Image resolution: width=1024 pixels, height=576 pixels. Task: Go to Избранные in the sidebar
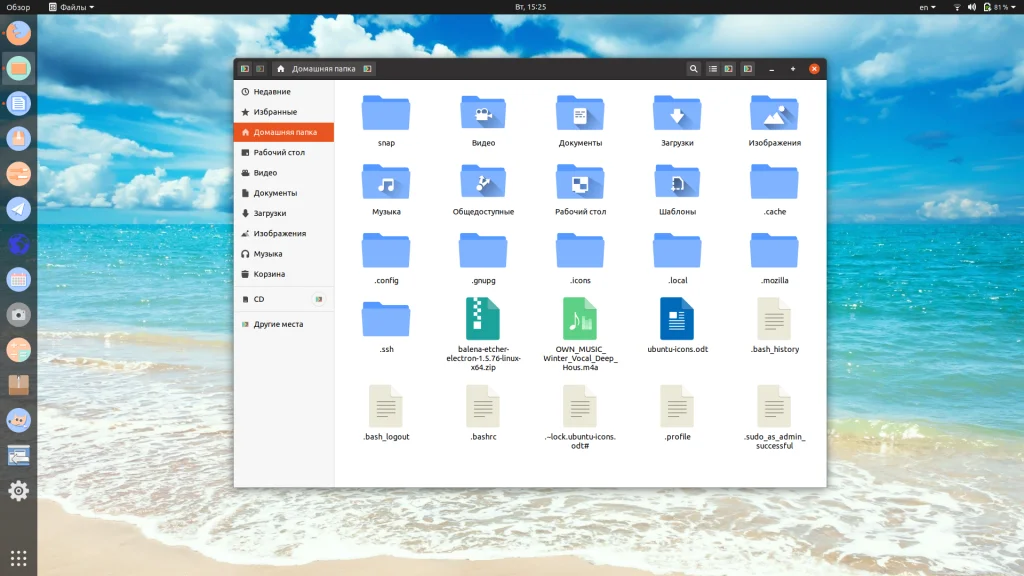(x=274, y=112)
